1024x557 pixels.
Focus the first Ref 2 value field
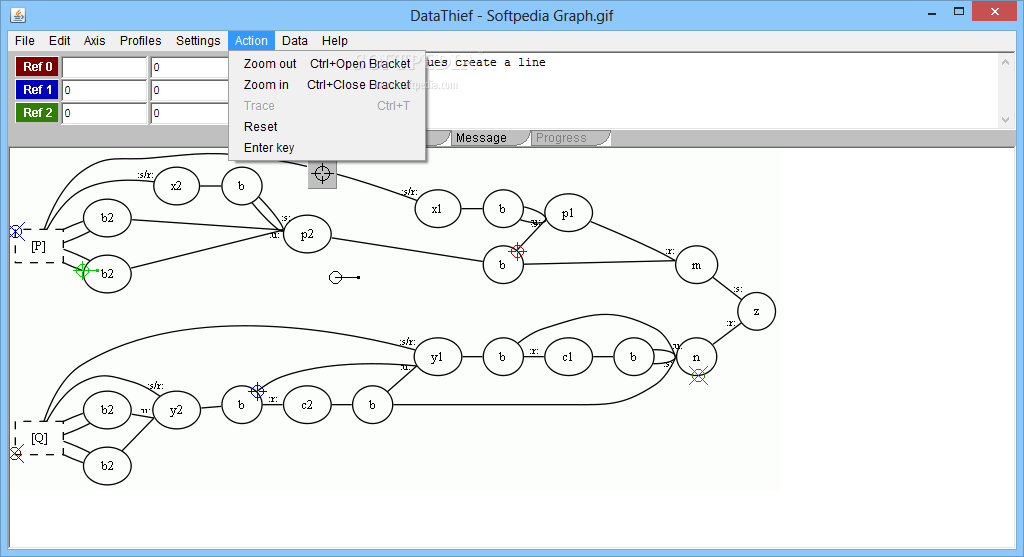[104, 112]
